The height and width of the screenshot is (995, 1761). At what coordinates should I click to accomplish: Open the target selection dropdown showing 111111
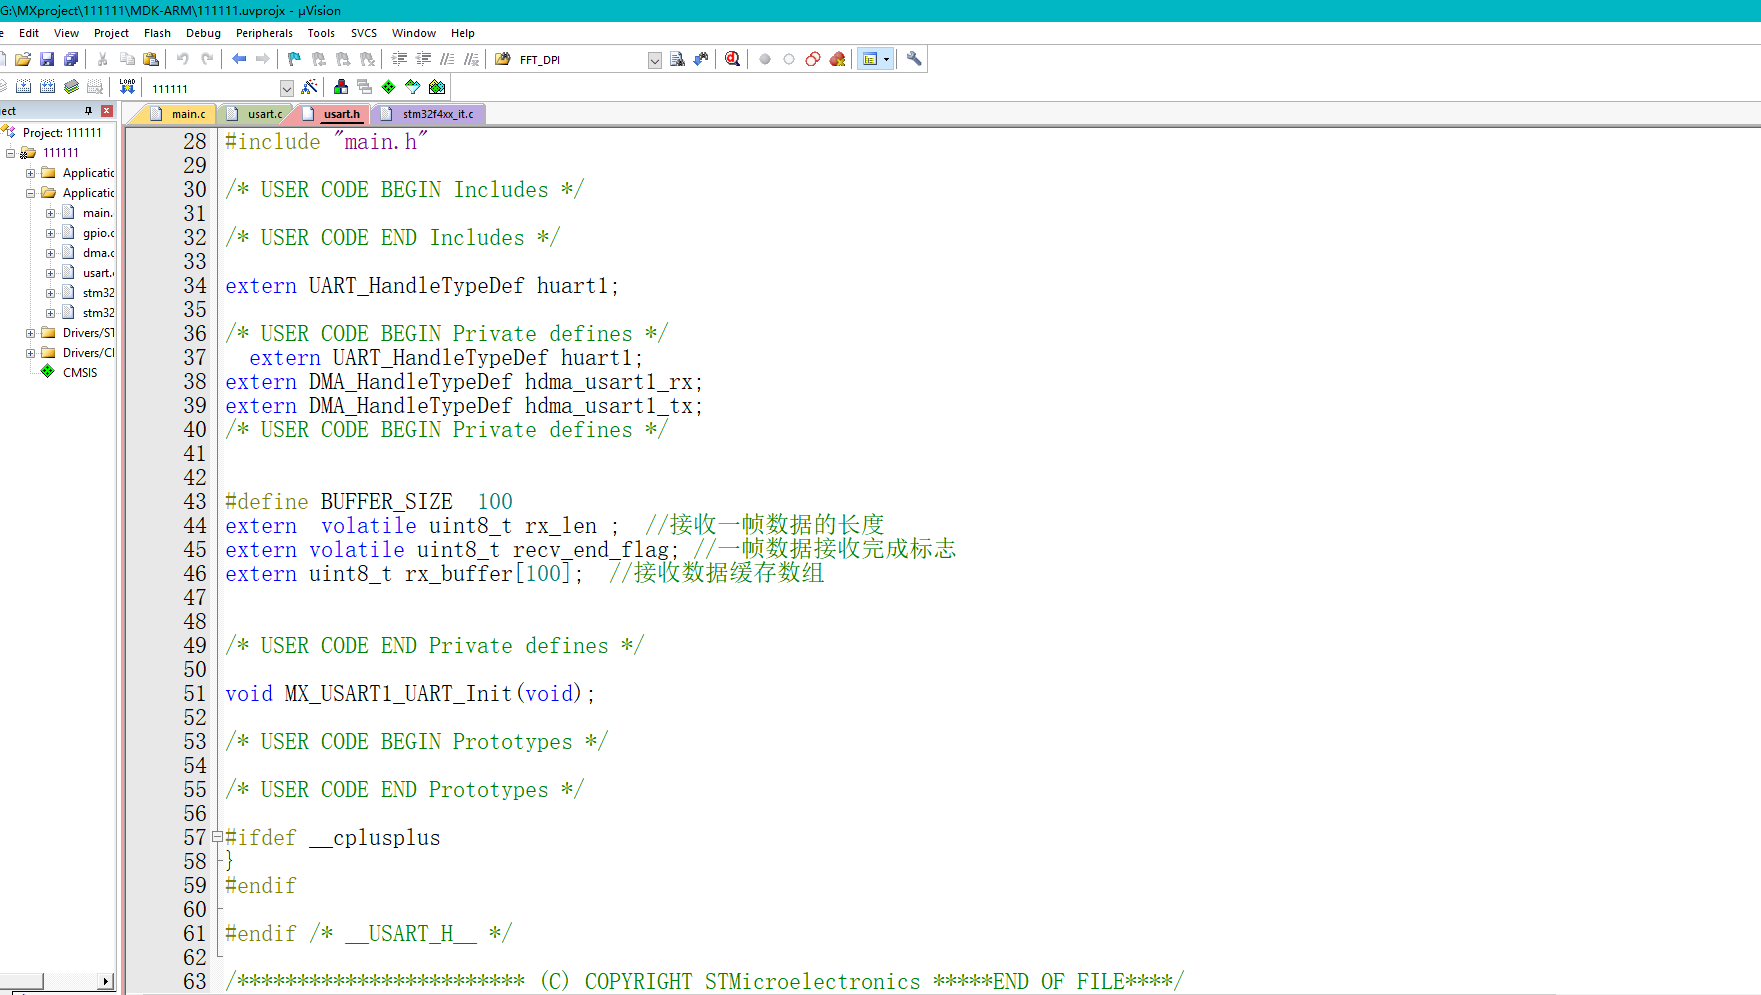point(287,88)
